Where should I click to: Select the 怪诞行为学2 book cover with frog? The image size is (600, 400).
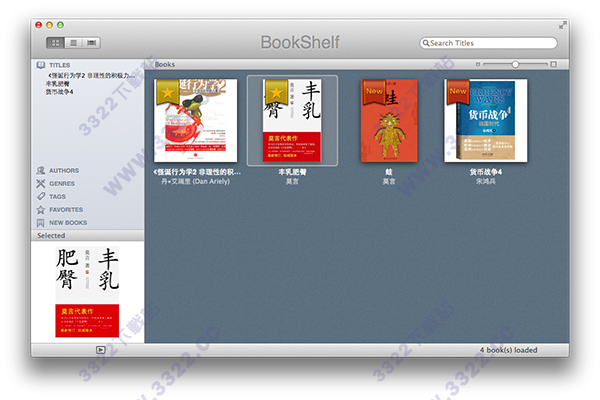(x=196, y=121)
